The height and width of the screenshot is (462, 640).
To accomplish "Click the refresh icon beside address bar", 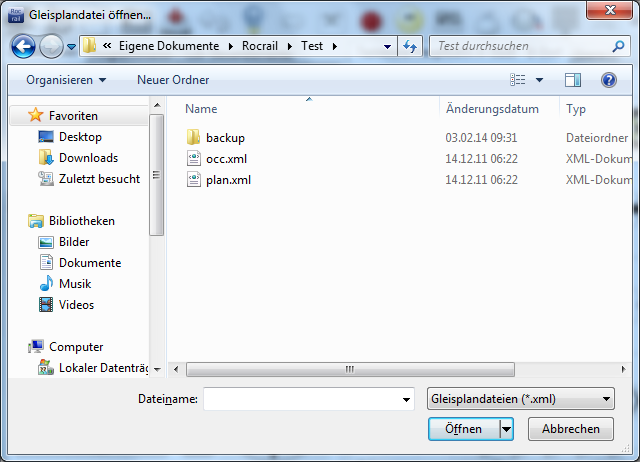I will click(x=410, y=47).
